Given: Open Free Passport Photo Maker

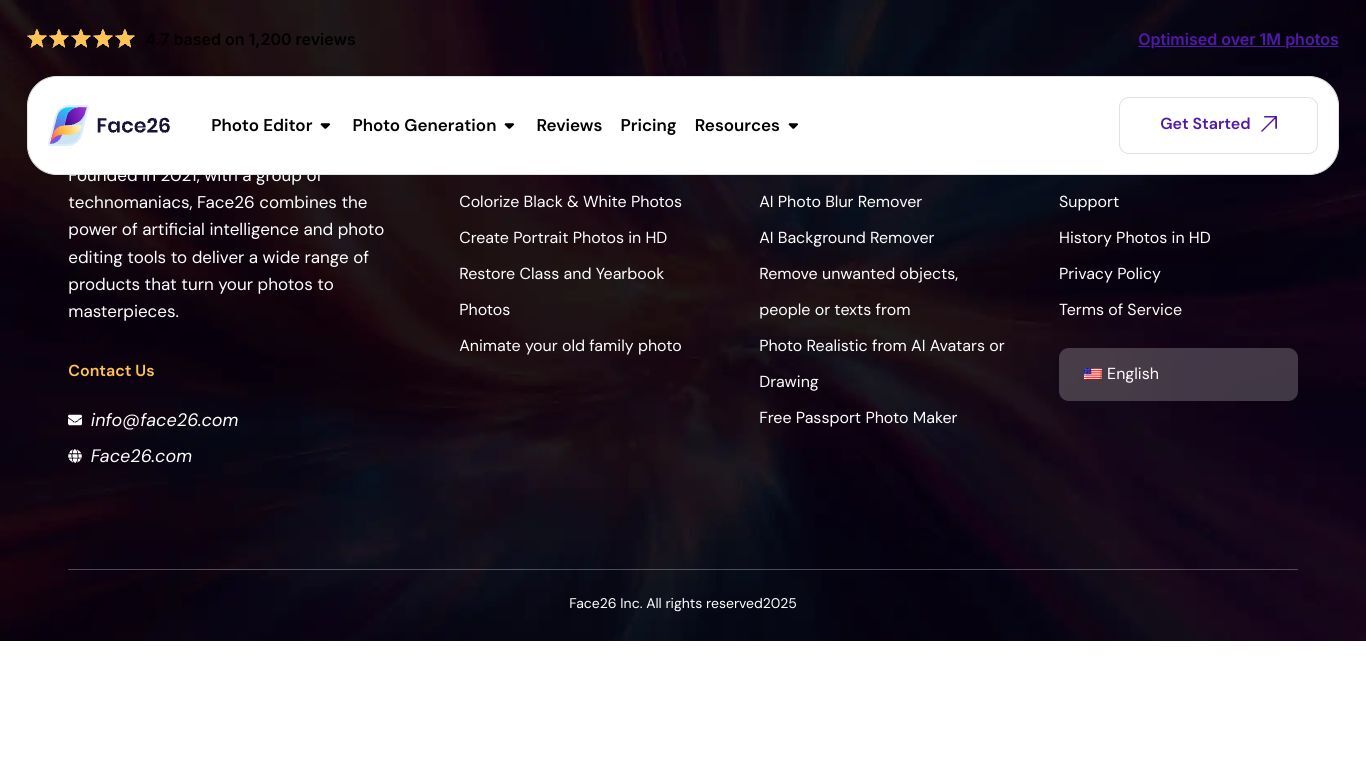Looking at the screenshot, I should coord(858,417).
